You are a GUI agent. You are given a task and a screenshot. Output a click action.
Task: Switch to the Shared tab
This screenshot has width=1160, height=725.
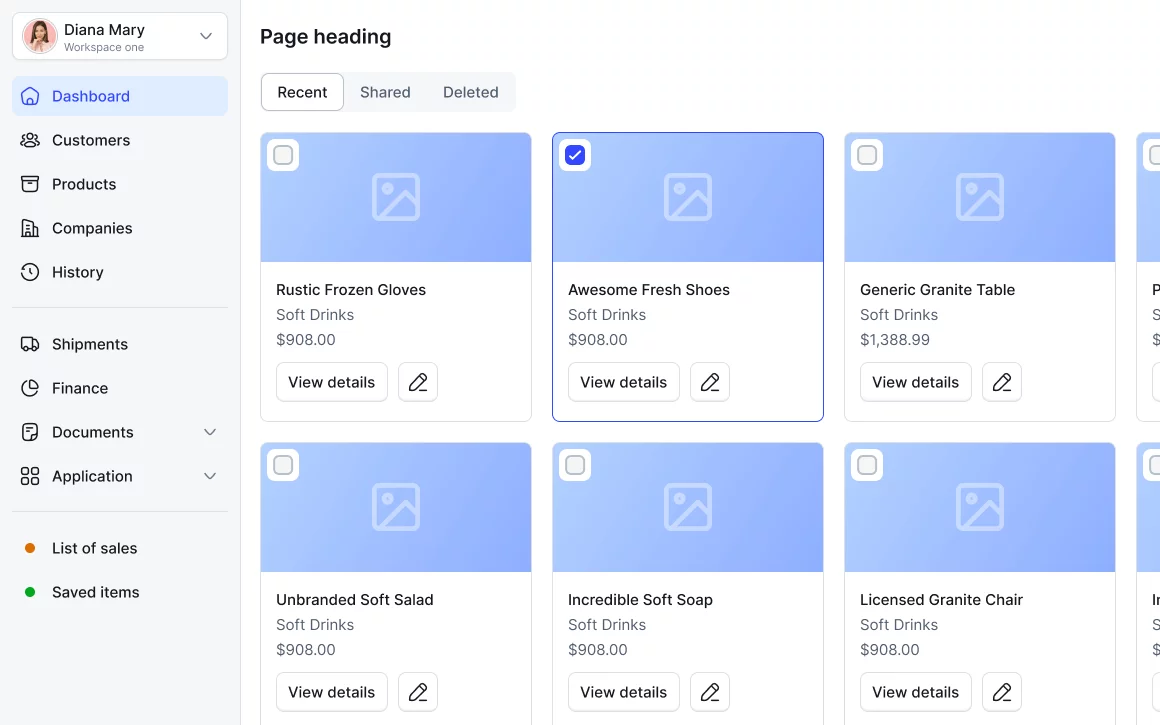385,92
